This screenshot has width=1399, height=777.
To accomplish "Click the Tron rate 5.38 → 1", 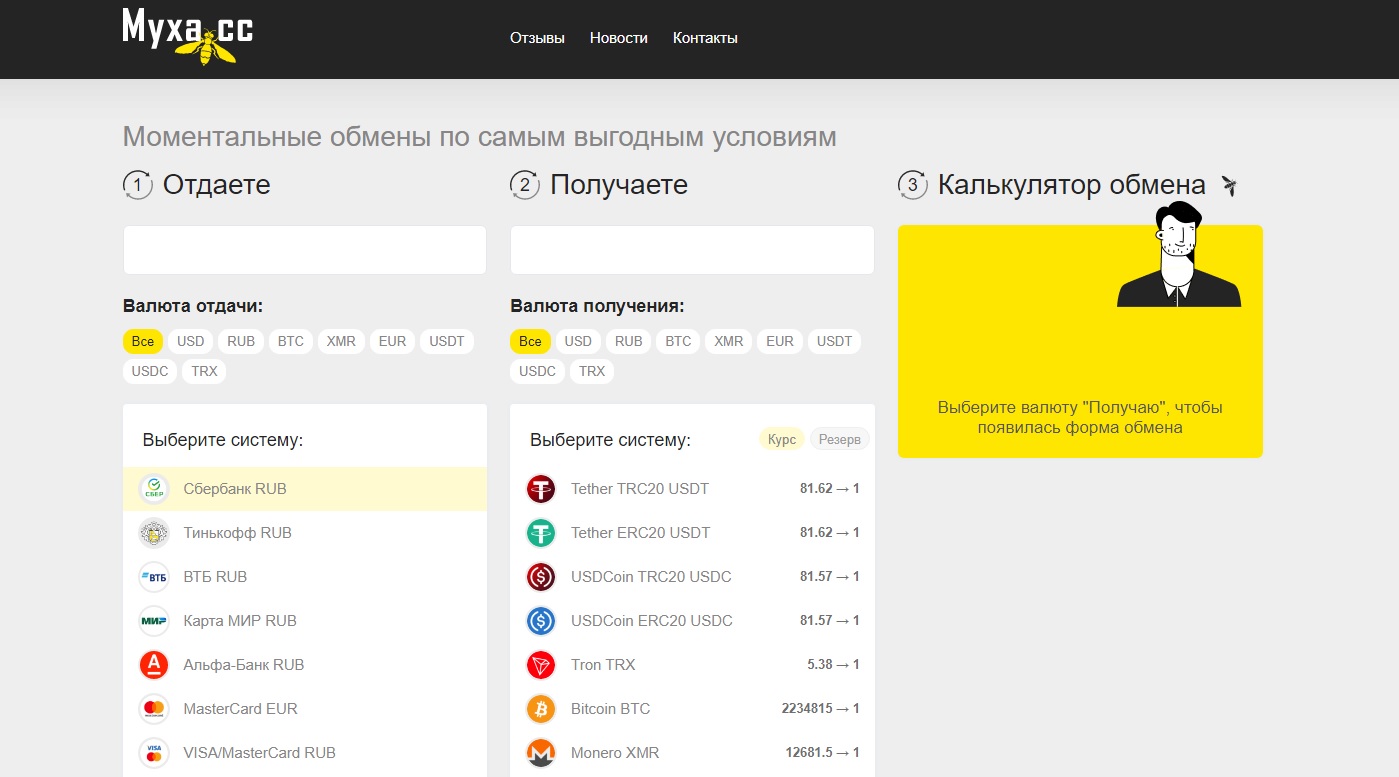I will (833, 665).
